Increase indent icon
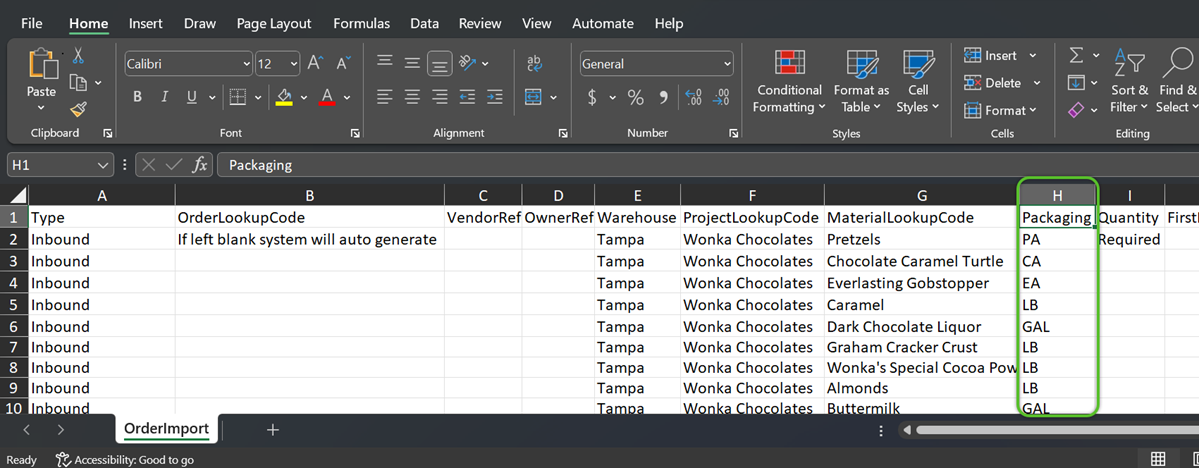 (x=495, y=97)
